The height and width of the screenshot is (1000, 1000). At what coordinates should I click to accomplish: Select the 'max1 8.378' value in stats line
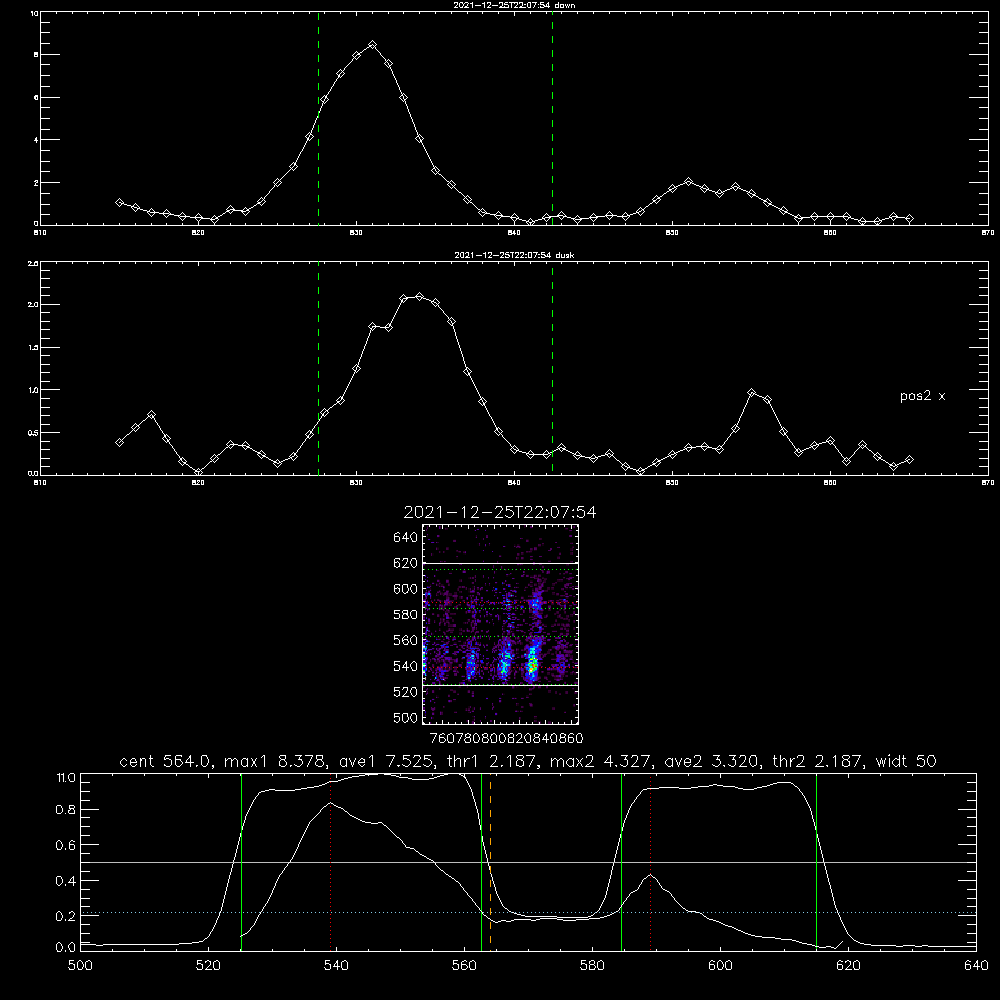276,761
